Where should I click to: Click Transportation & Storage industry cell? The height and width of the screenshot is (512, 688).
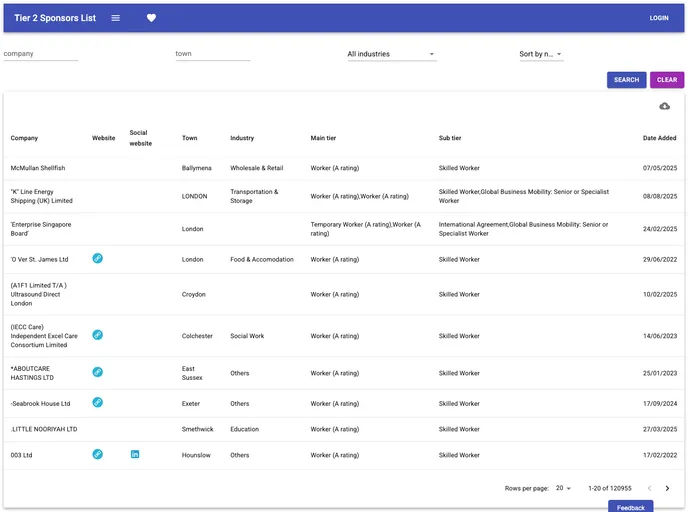pyautogui.click(x=254, y=196)
